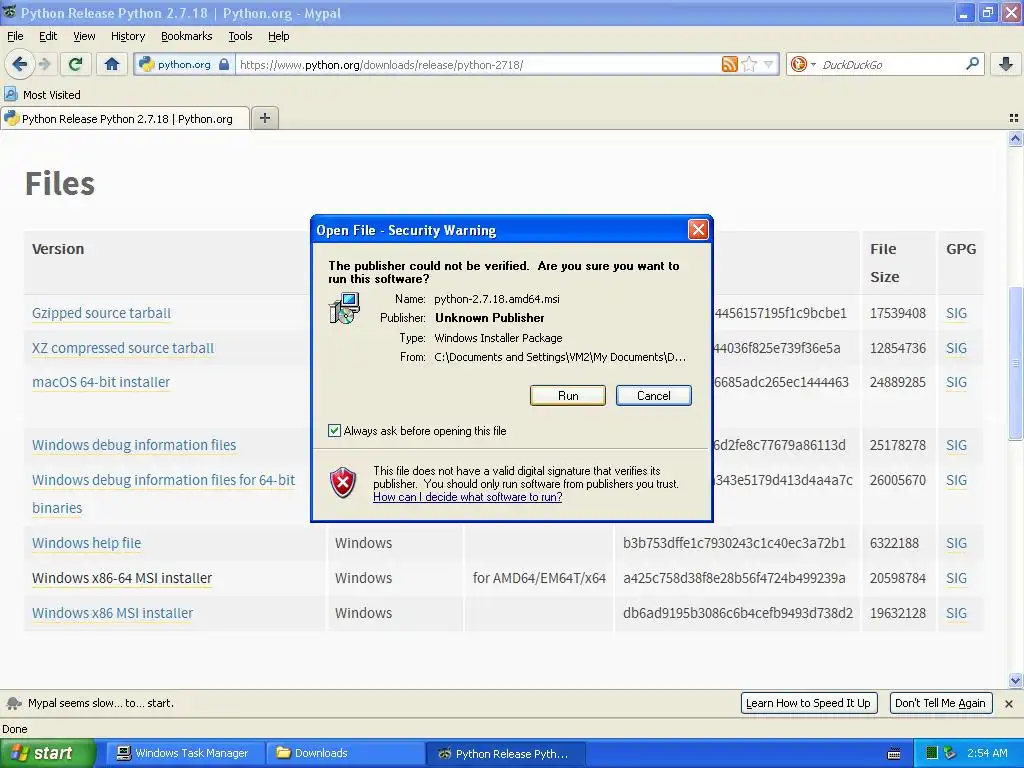Open the File menu
The width and height of the screenshot is (1024, 768).
pos(15,36)
